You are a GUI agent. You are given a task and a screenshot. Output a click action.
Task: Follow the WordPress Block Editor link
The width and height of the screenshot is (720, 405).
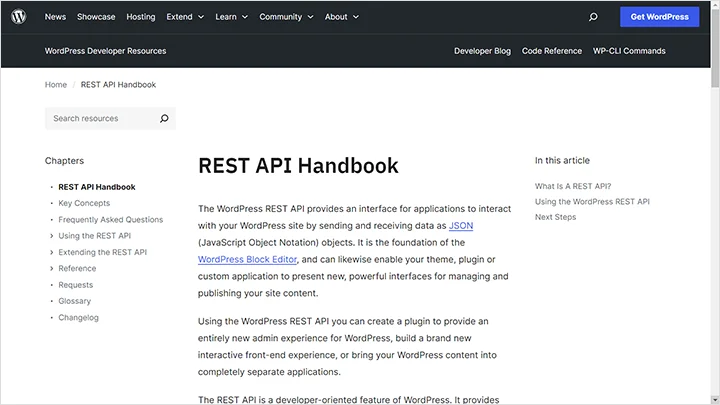247,259
